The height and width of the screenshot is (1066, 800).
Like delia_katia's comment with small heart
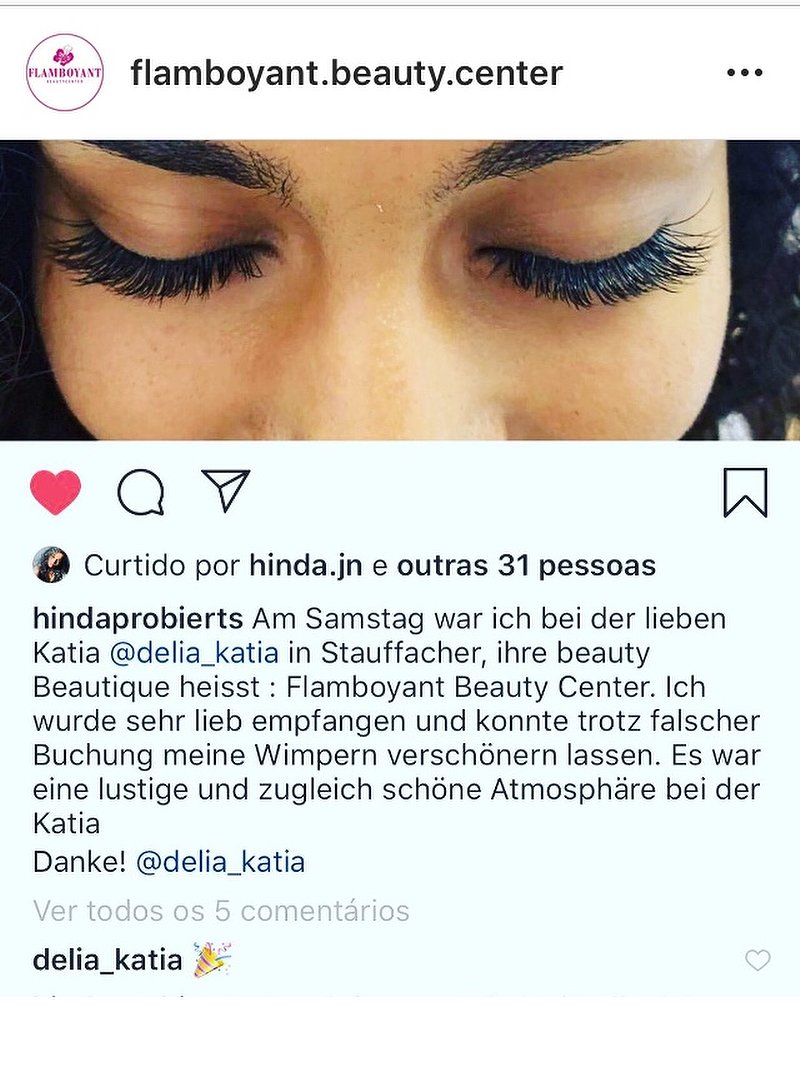coord(758,960)
